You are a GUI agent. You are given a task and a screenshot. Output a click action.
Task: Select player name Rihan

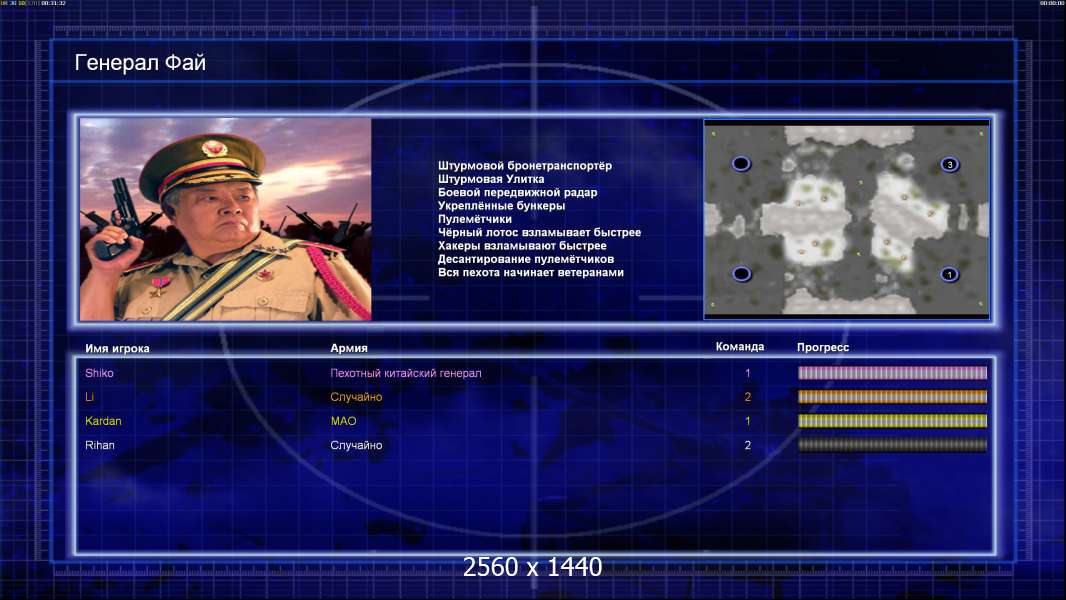pyautogui.click(x=100, y=445)
